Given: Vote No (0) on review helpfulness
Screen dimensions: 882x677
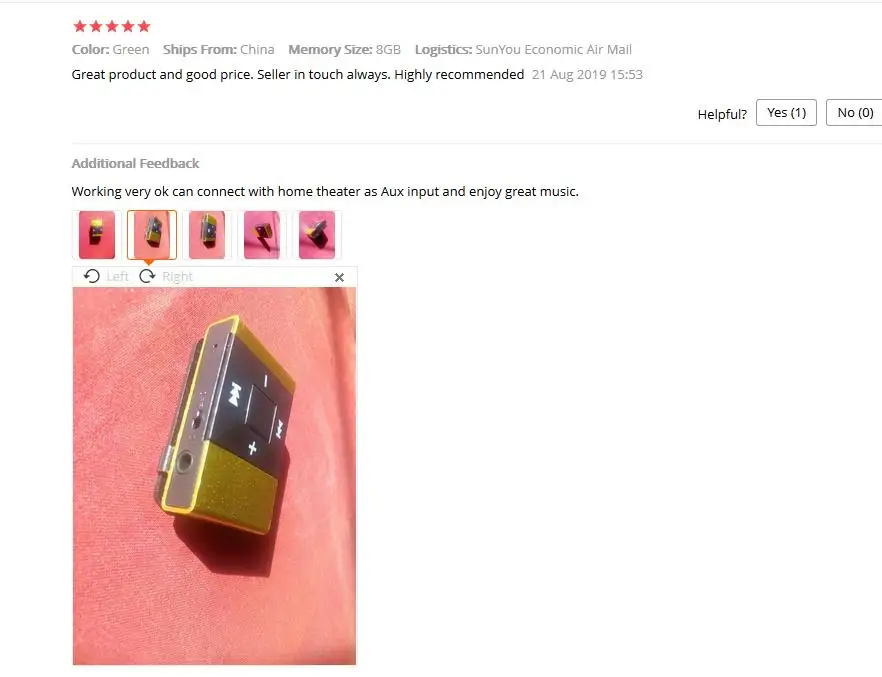Looking at the screenshot, I should click(x=855, y=112).
